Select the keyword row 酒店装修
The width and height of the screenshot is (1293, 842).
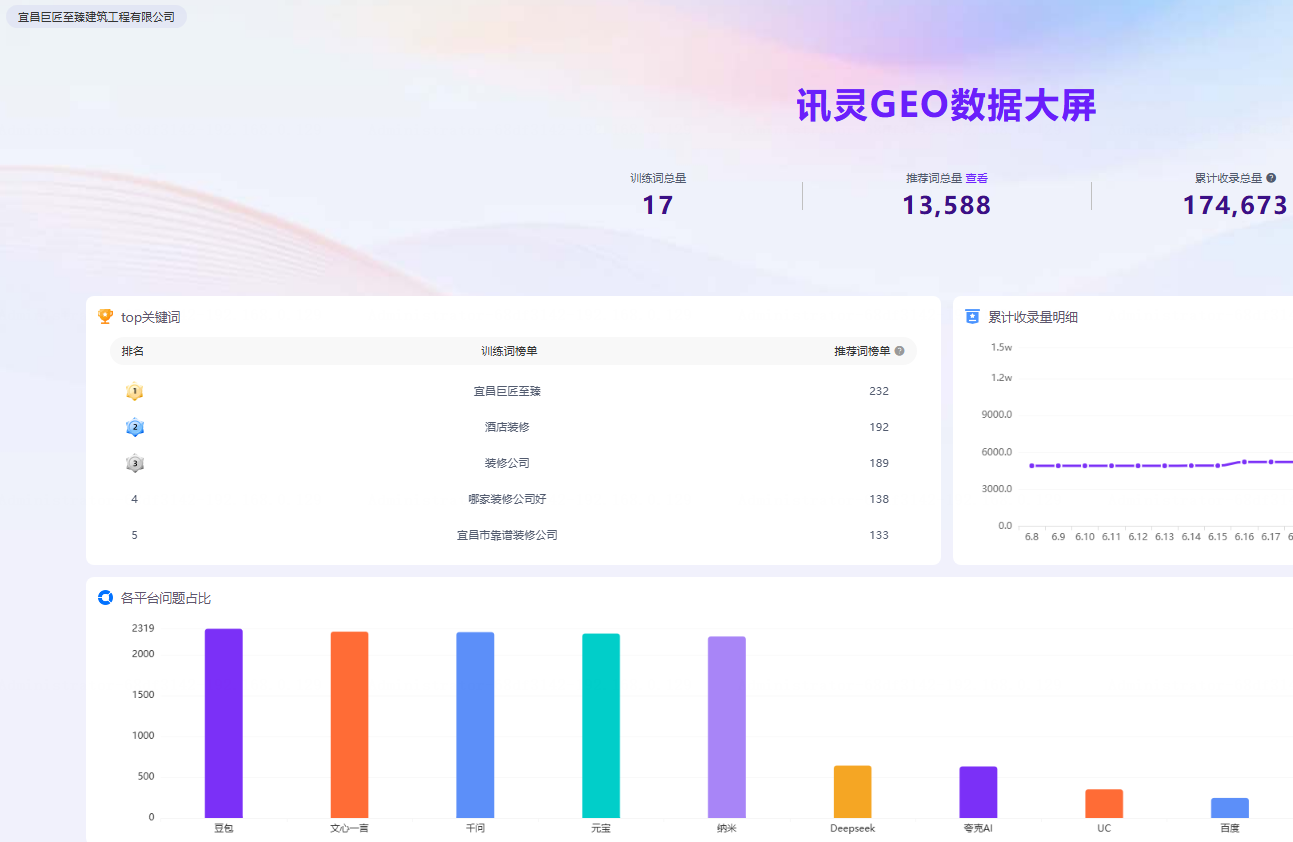(x=513, y=427)
